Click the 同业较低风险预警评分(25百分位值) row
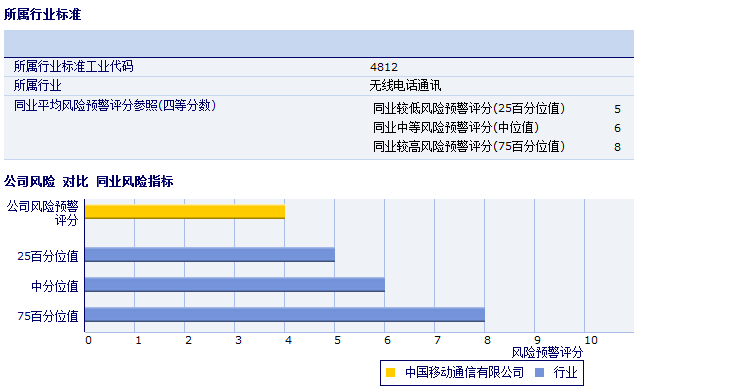Image resolution: width=749 pixels, height=392 pixels. [x=497, y=109]
